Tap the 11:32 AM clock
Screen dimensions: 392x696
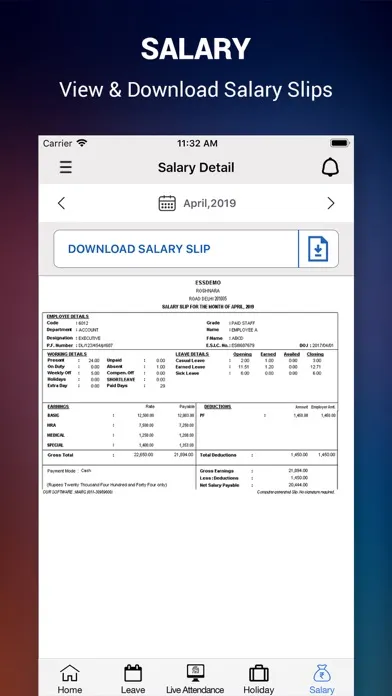point(197,143)
